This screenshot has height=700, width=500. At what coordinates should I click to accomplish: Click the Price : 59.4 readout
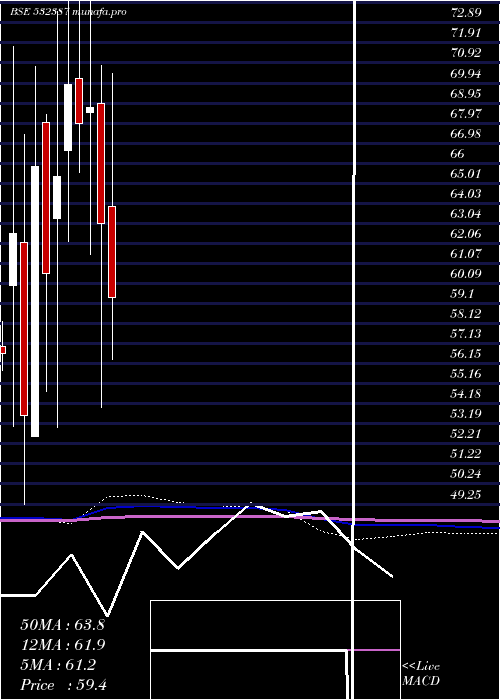[63, 685]
